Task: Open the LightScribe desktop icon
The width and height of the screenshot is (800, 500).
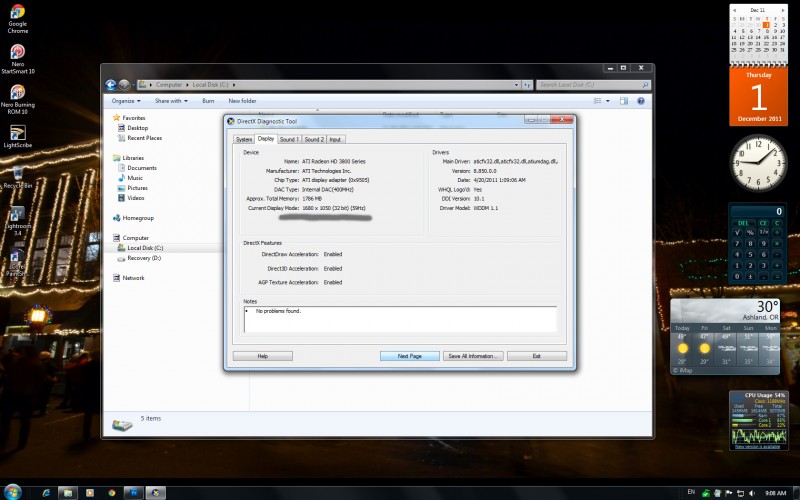Action: (17, 136)
